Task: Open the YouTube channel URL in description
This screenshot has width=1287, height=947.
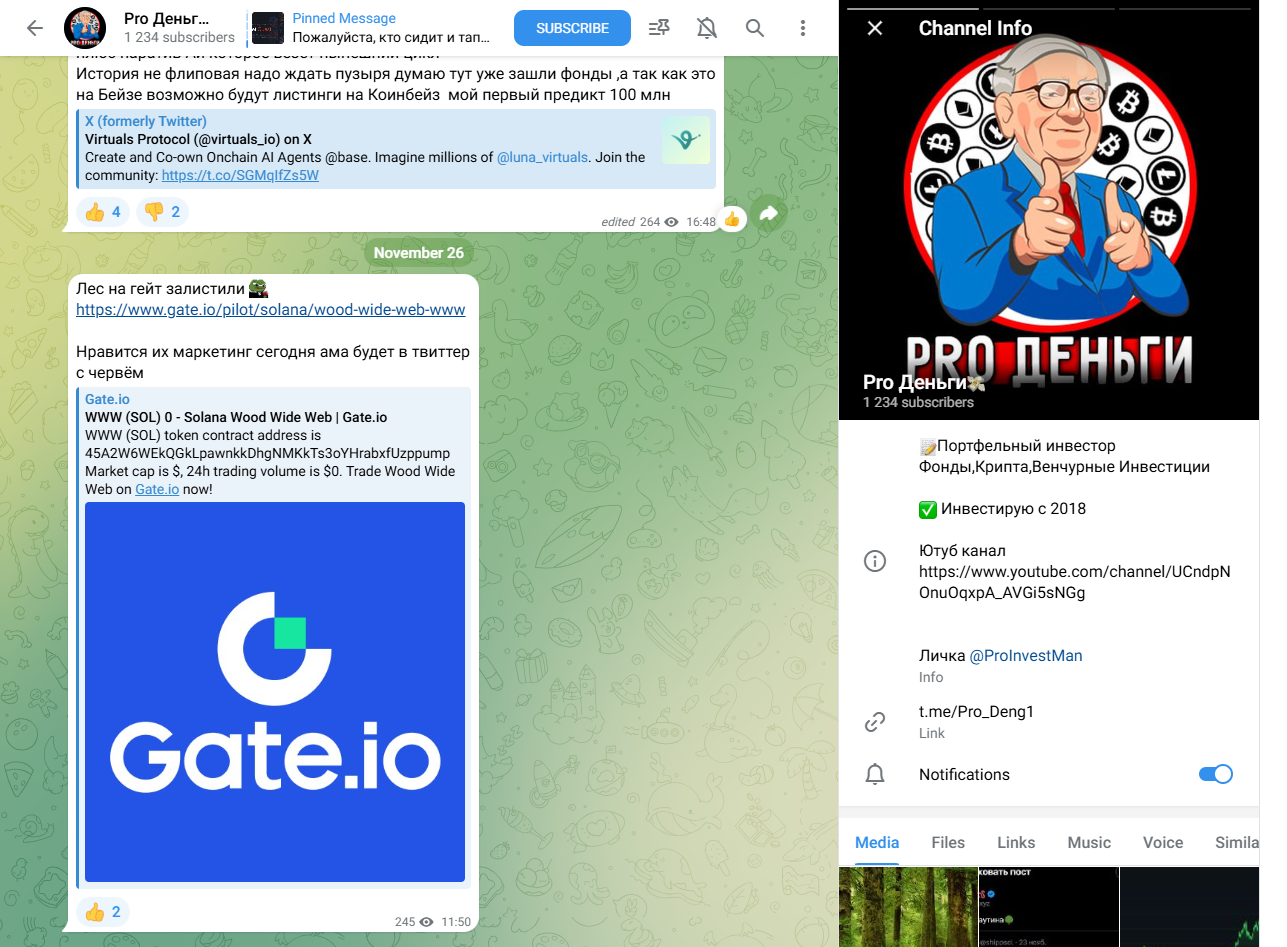Action: [1074, 582]
